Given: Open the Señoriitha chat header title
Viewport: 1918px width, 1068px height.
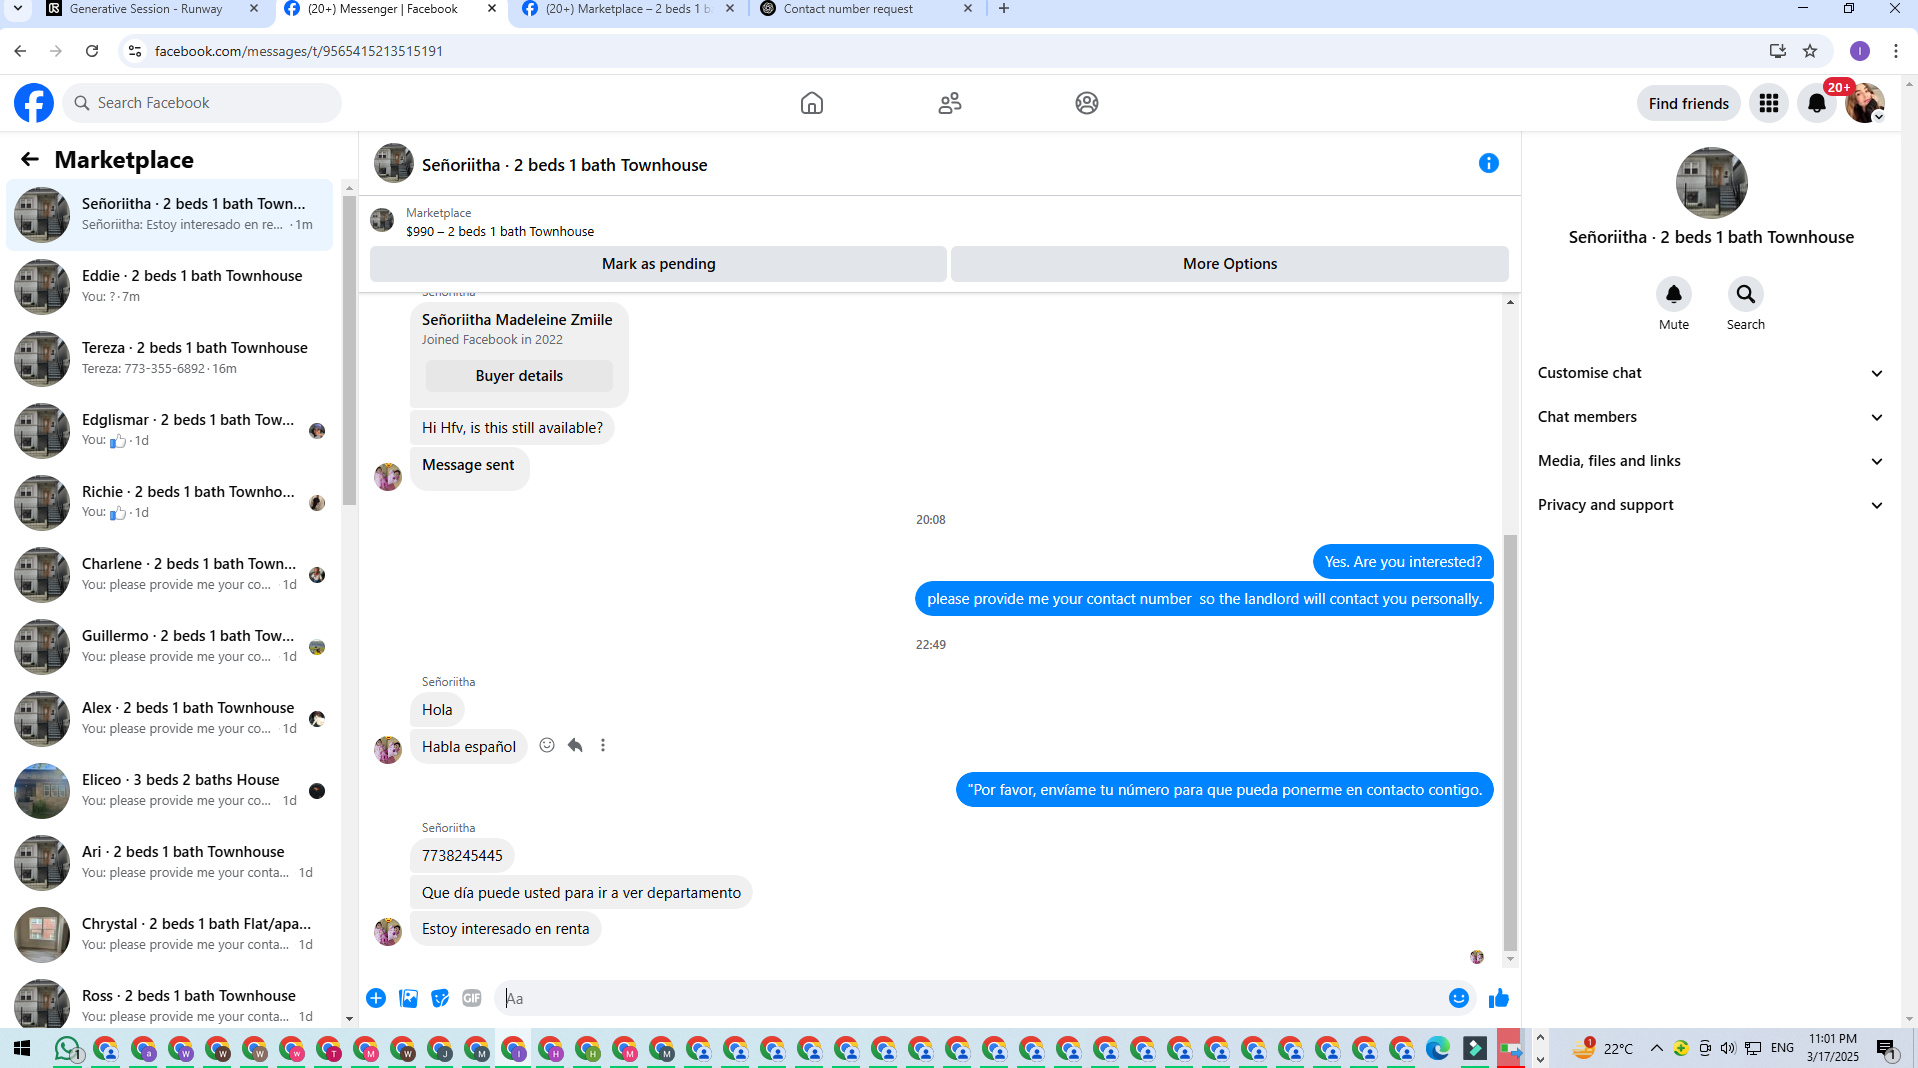Looking at the screenshot, I should (x=565, y=165).
